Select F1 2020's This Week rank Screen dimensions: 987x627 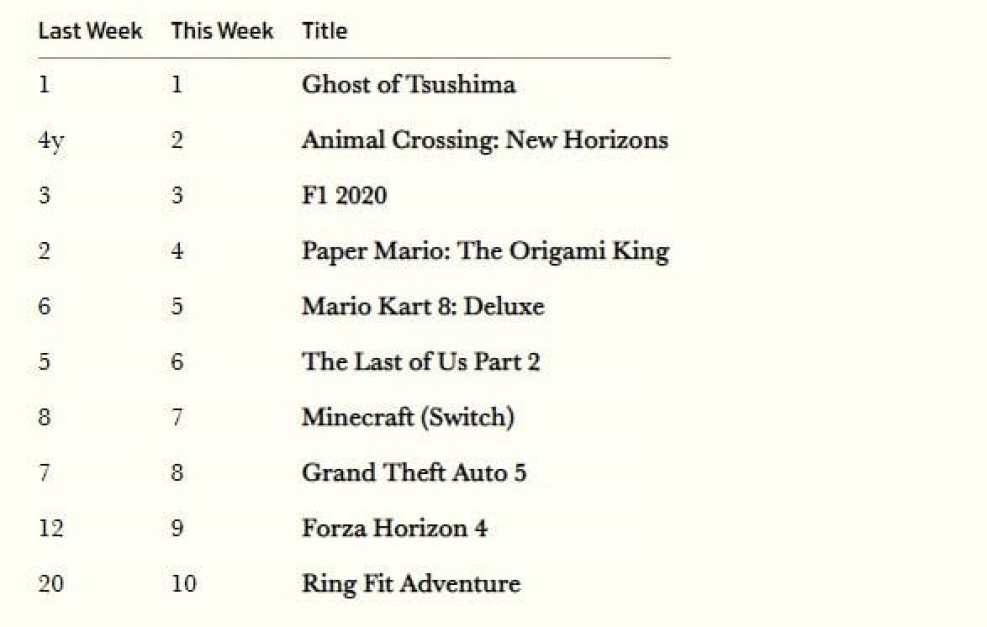pyautogui.click(x=177, y=196)
